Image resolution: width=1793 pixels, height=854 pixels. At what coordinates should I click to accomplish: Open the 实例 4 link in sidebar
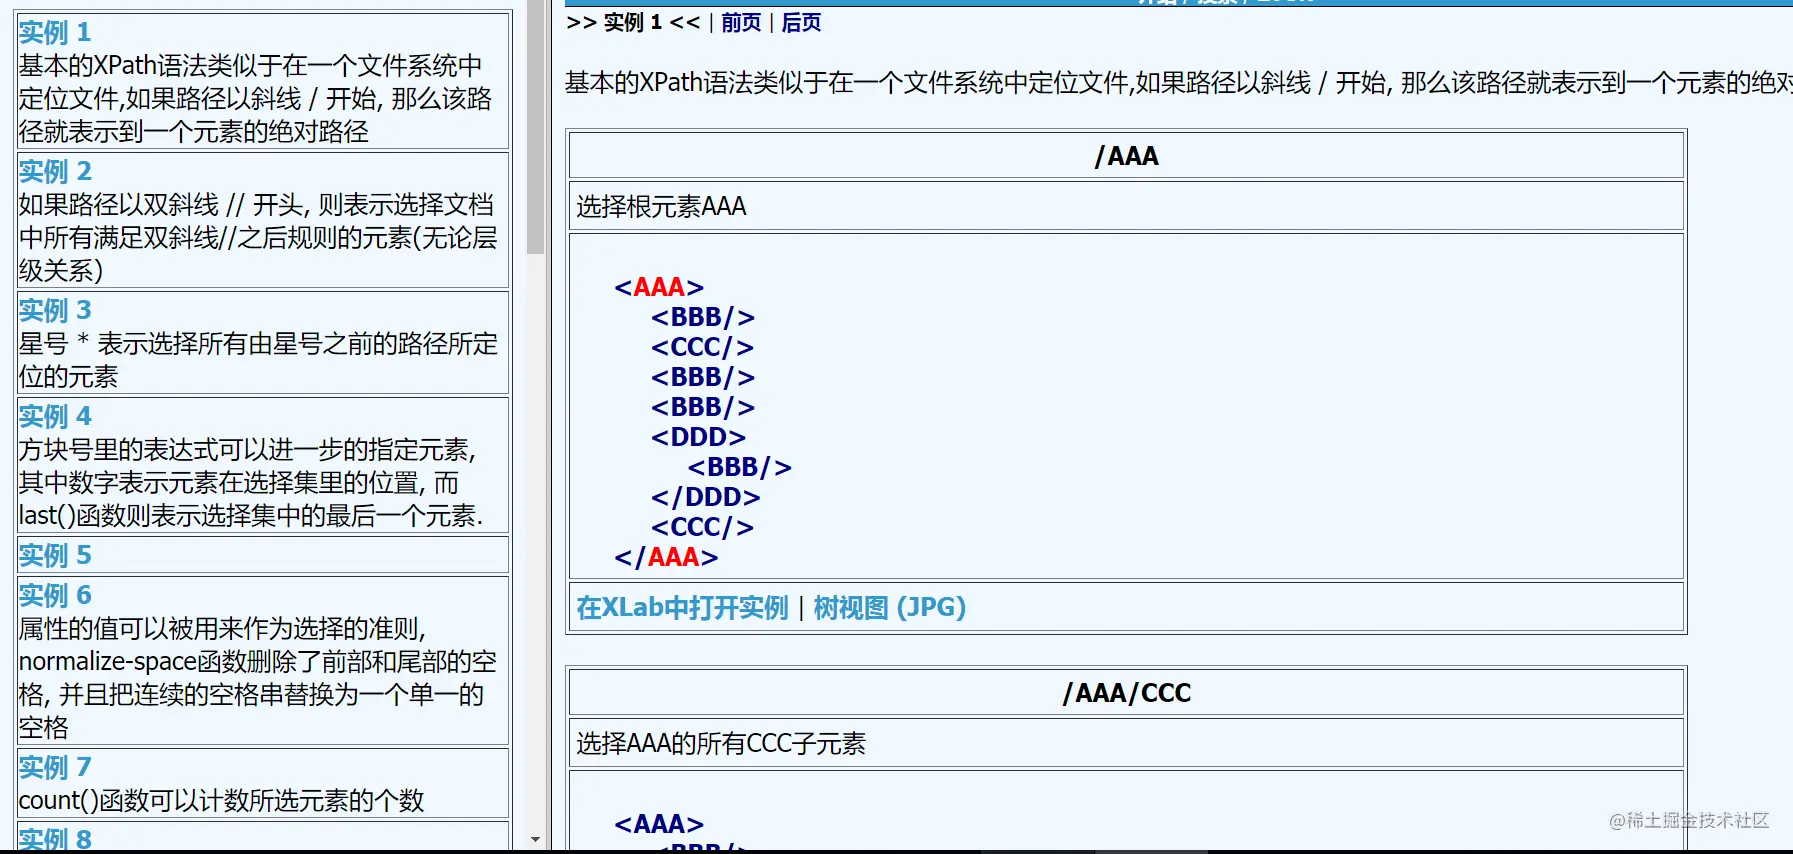tap(55, 416)
